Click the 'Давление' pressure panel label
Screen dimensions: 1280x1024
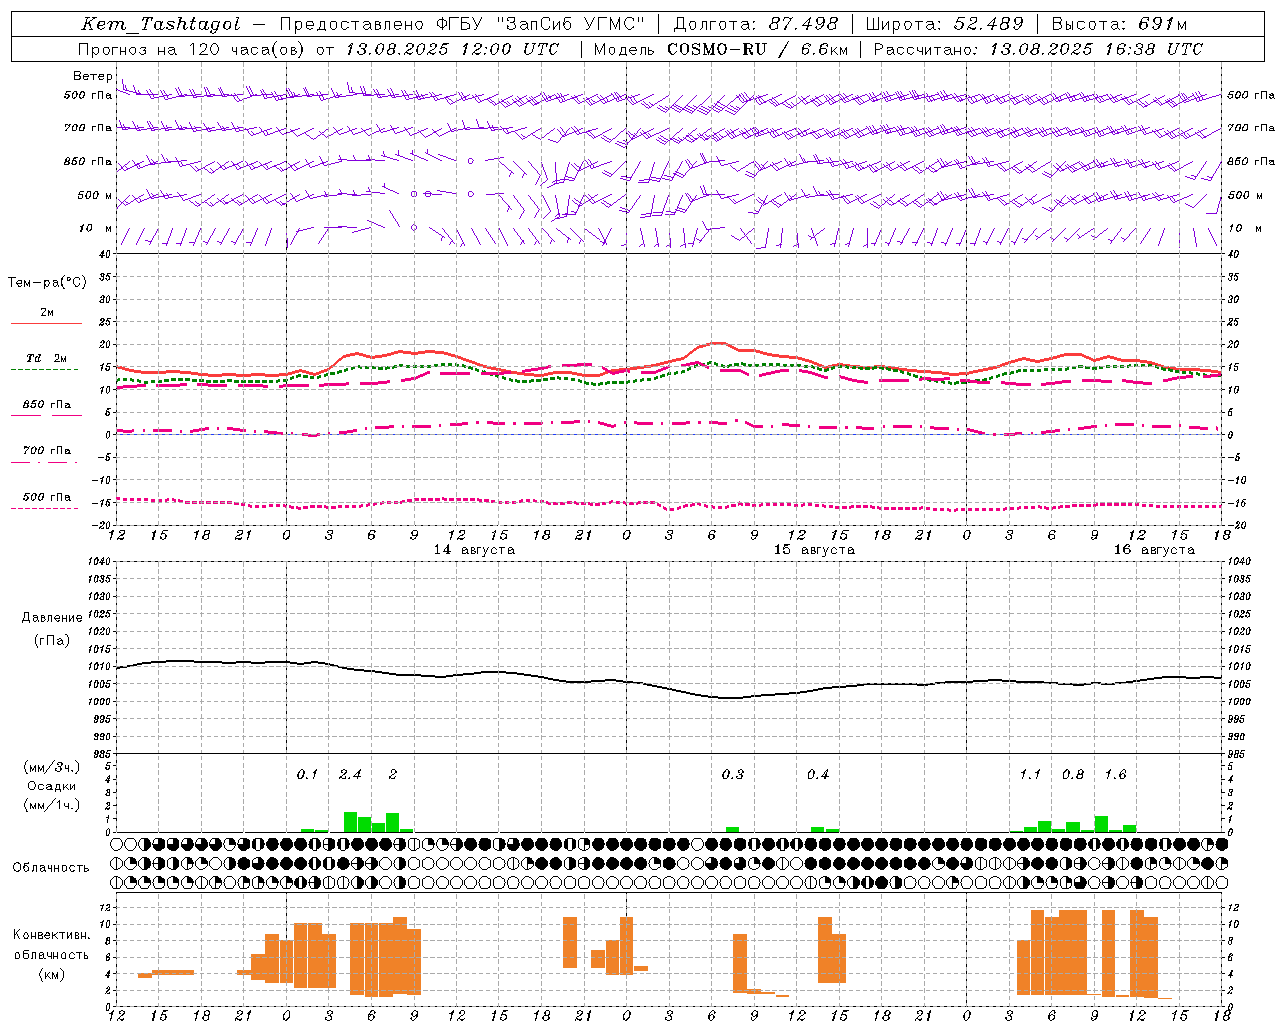point(52,618)
